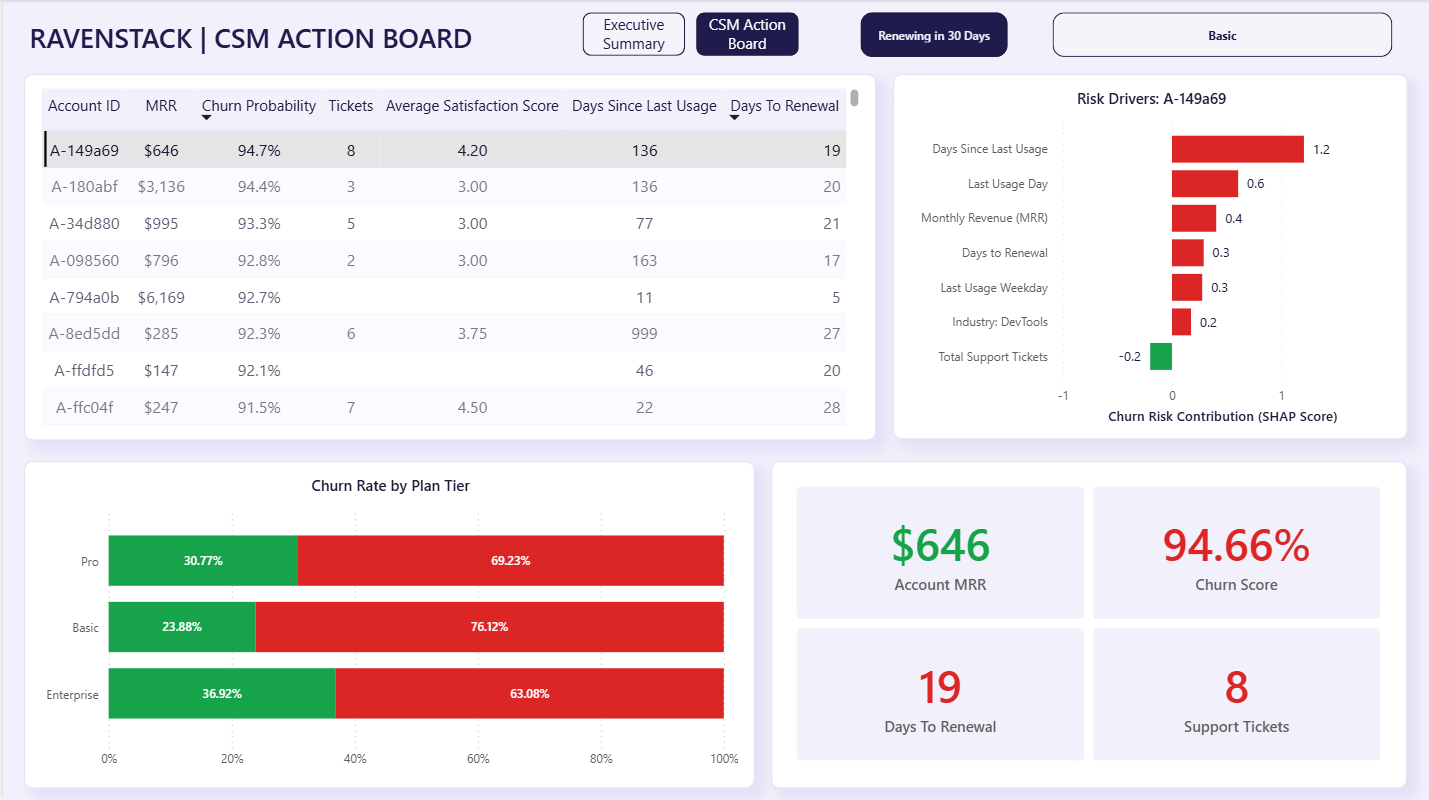
Task: Click the 94.4% churn probability cell
Action: tap(259, 187)
